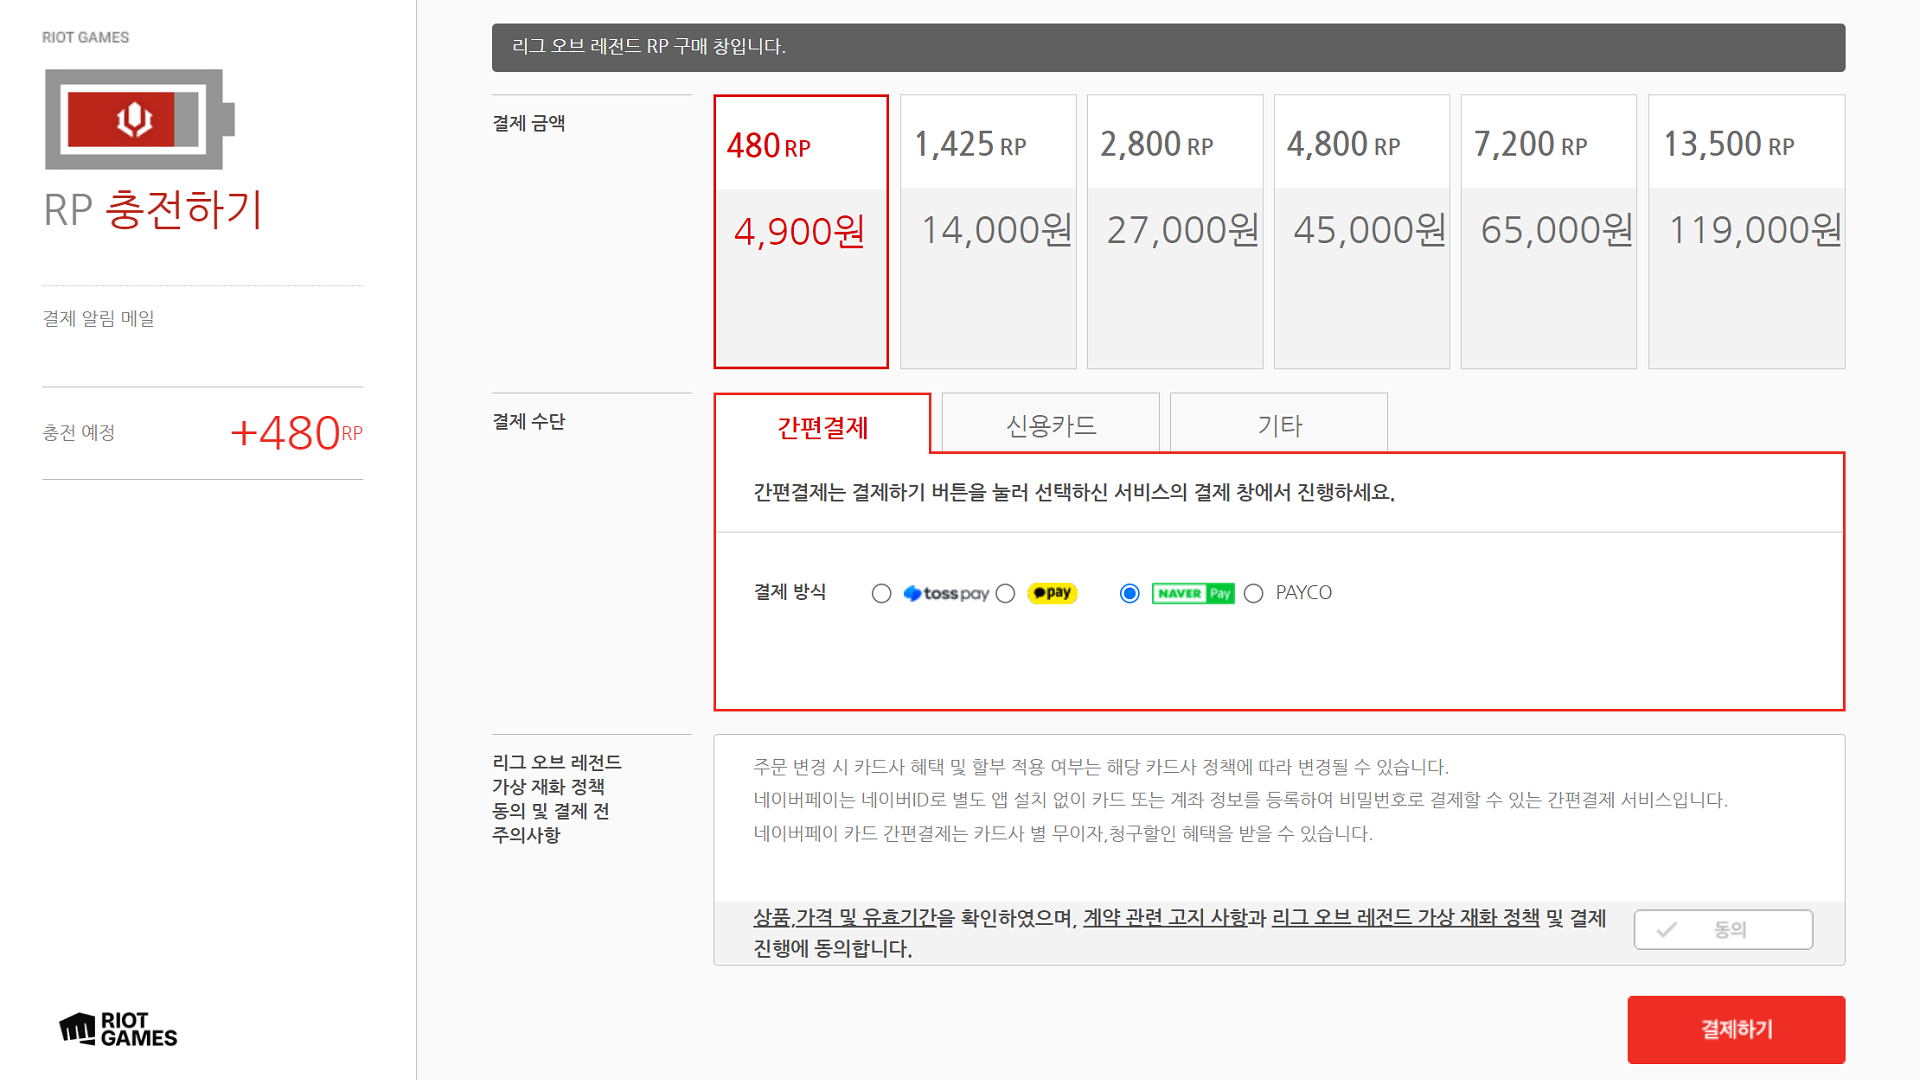
Task: Choose the 1,425 RP 14,000원 package
Action: (x=988, y=232)
